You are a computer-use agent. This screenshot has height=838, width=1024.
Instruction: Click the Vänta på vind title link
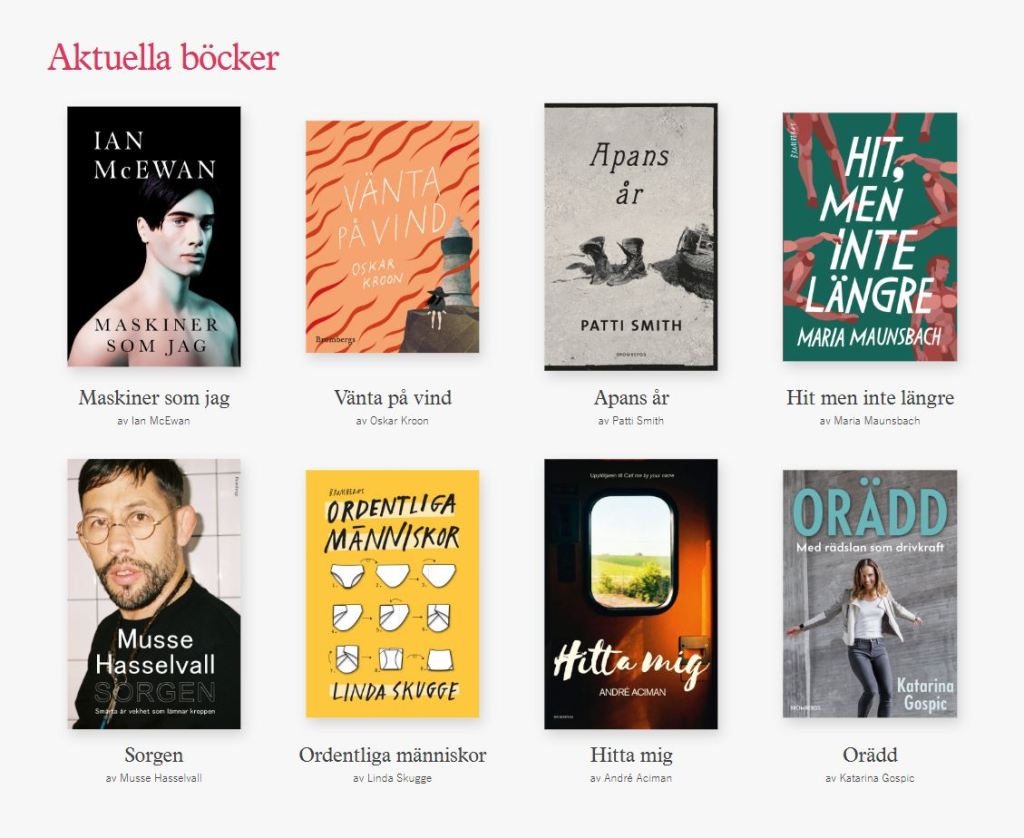pos(392,398)
